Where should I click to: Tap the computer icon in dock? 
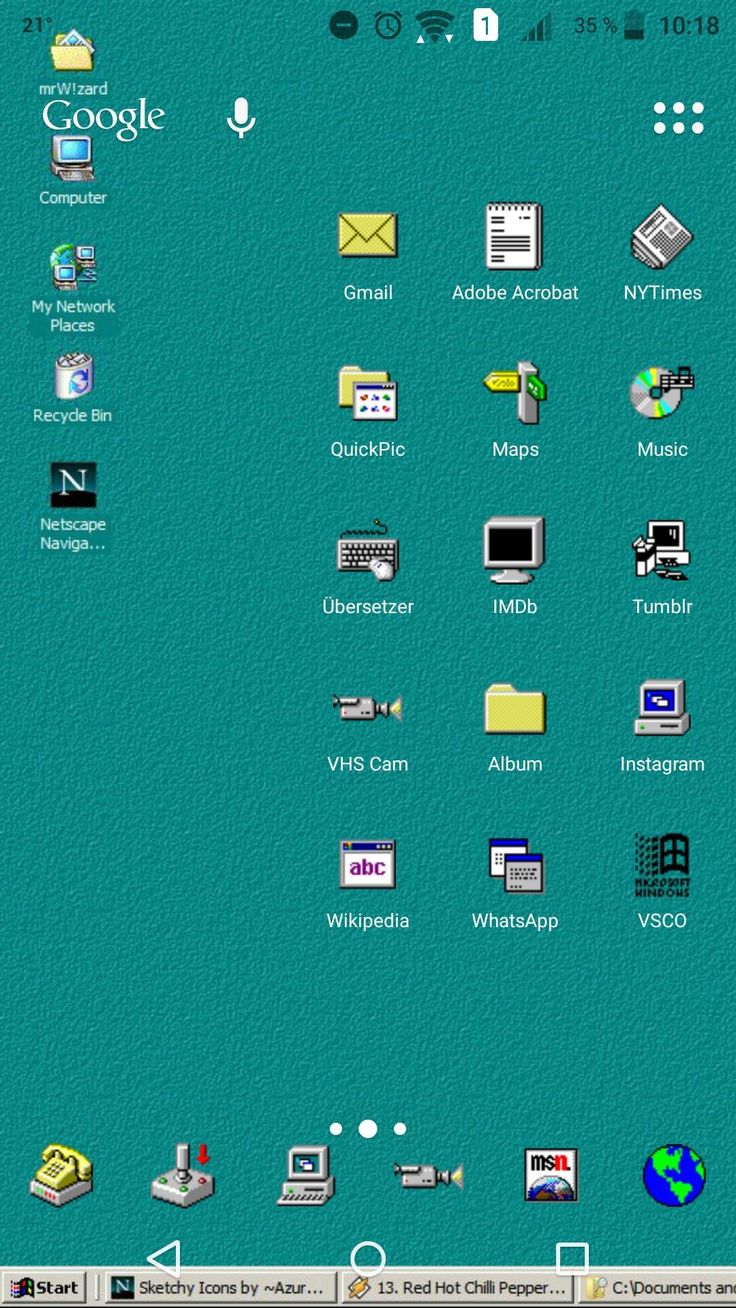pos(305,1175)
